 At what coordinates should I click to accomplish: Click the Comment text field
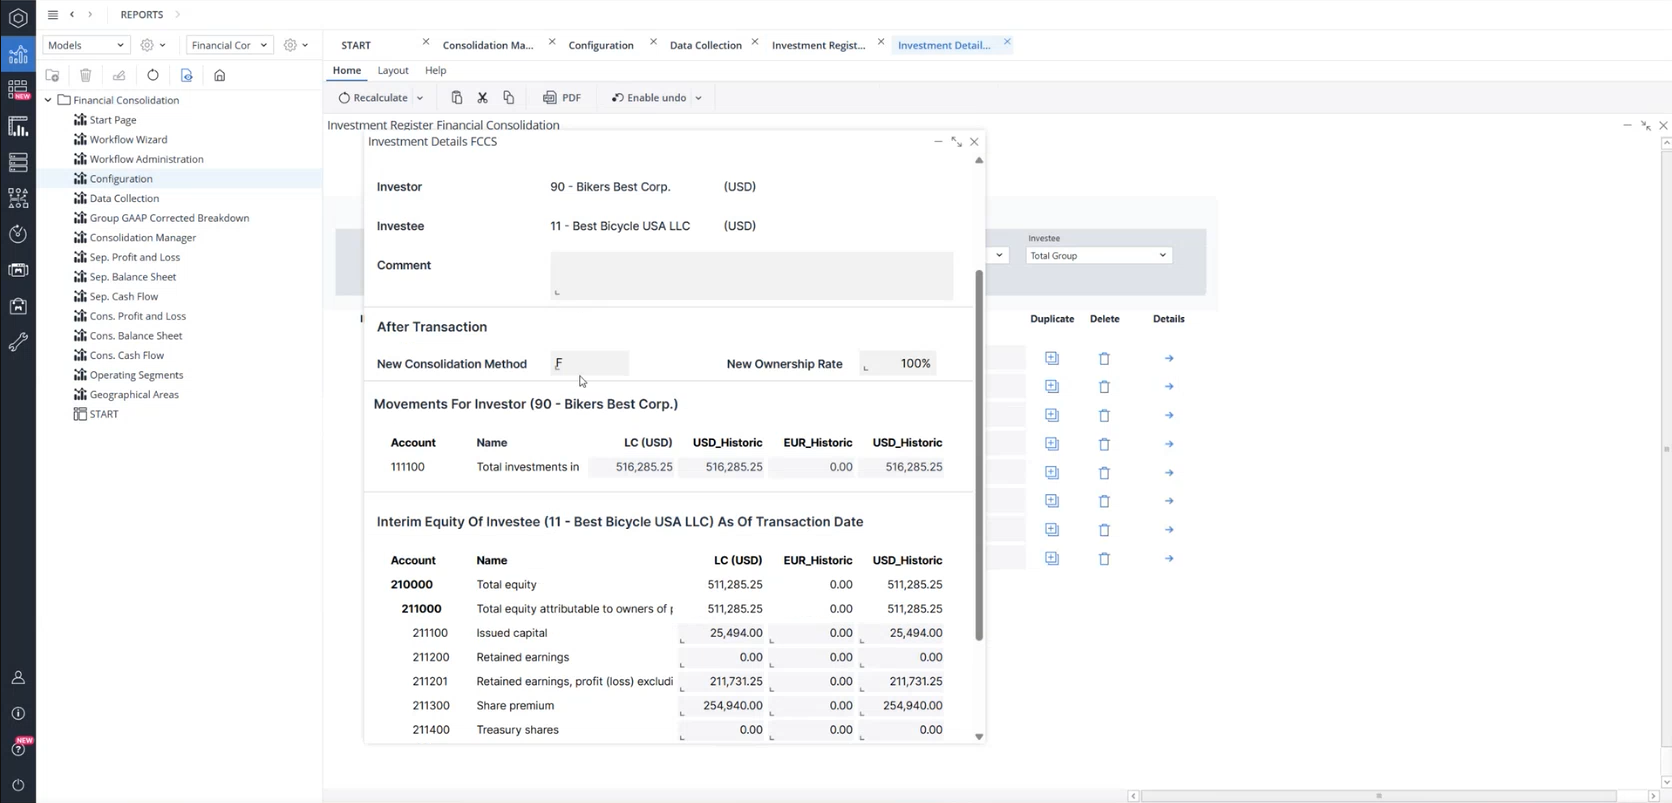(x=751, y=275)
